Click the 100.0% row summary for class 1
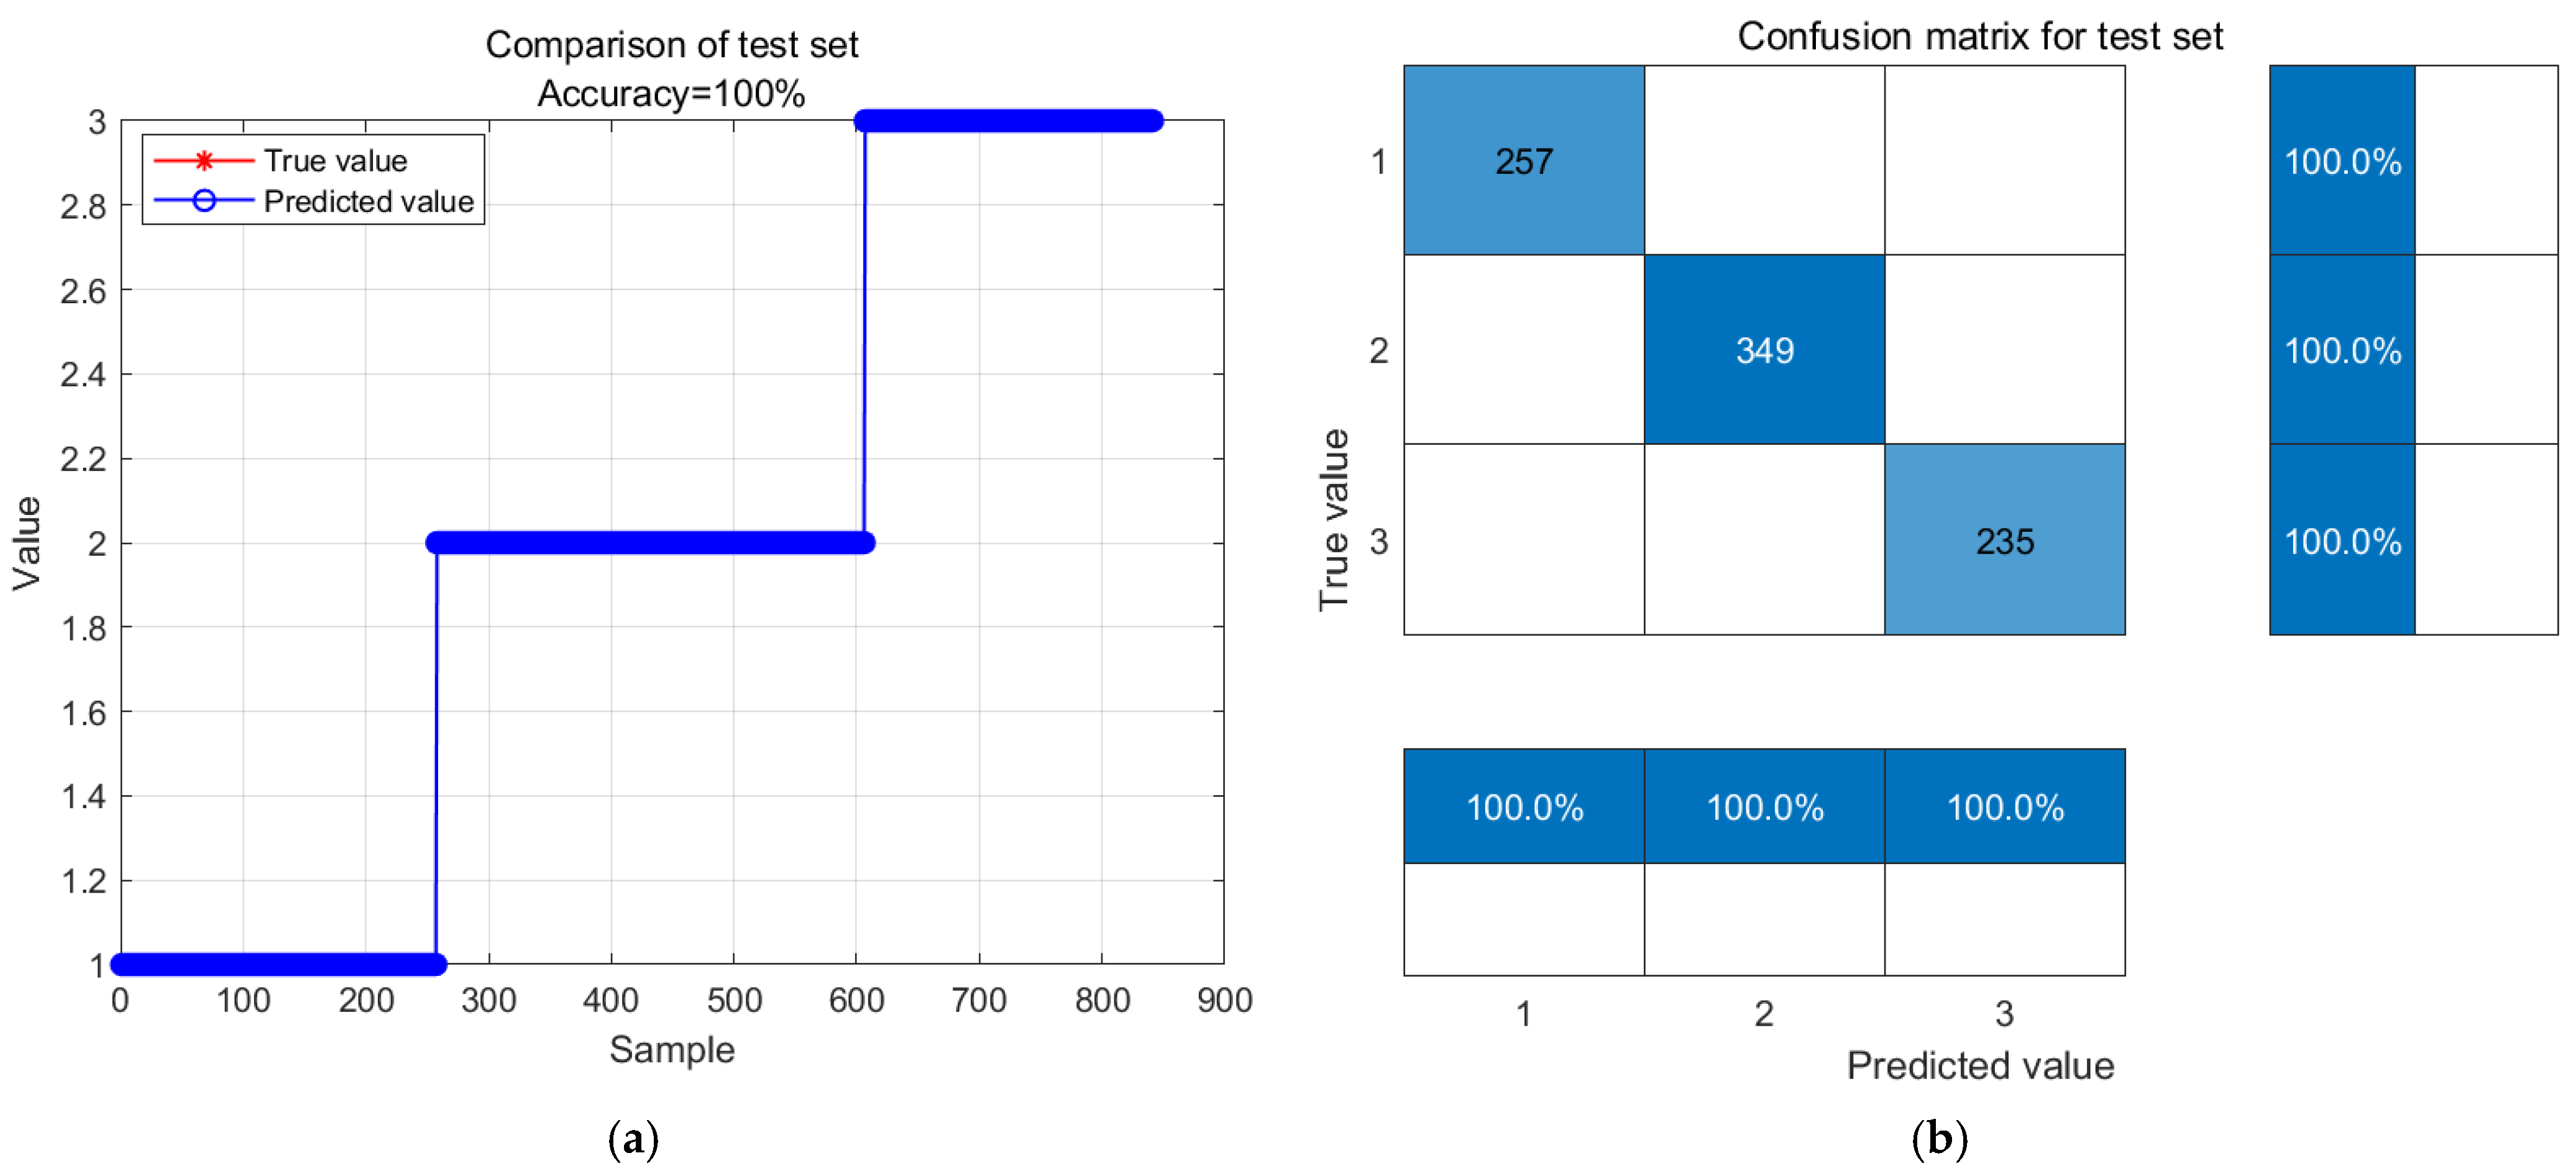Image resolution: width=2576 pixels, height=1171 pixels. coord(2342,161)
